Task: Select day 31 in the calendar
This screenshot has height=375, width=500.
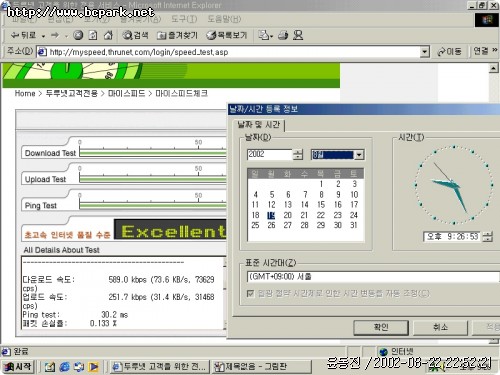Action: pos(354,225)
